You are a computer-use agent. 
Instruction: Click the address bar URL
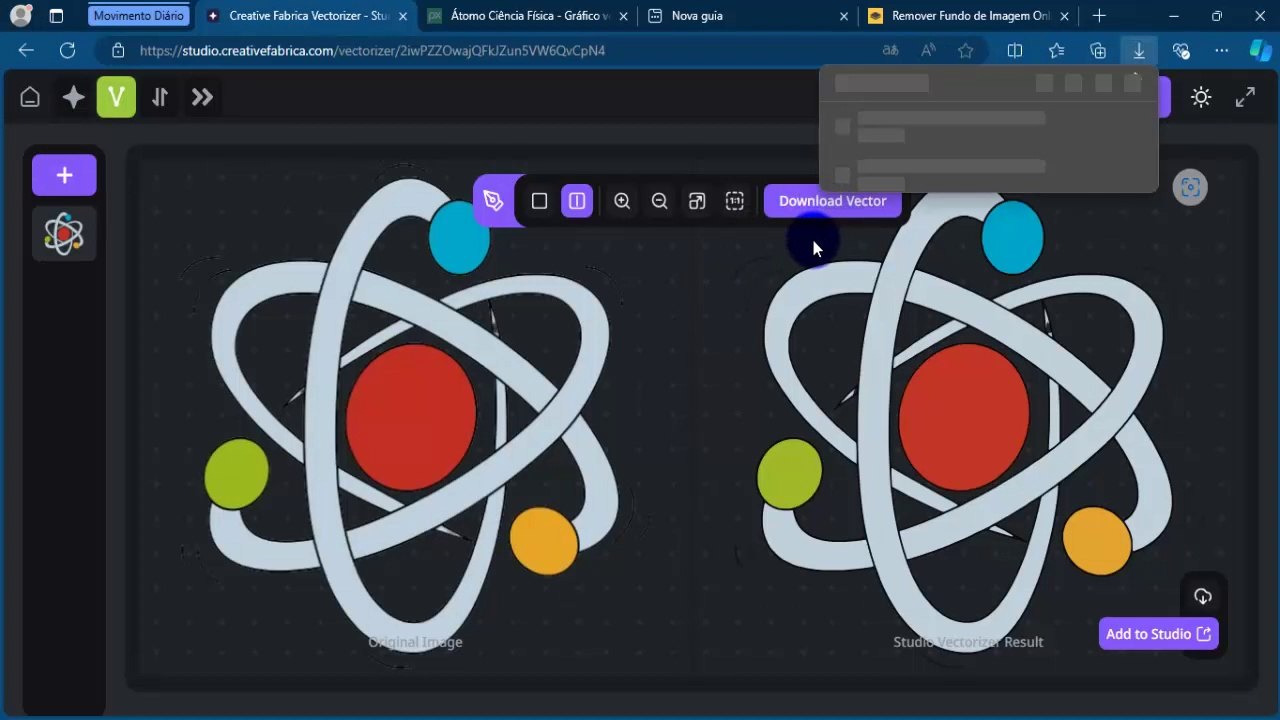coord(372,51)
